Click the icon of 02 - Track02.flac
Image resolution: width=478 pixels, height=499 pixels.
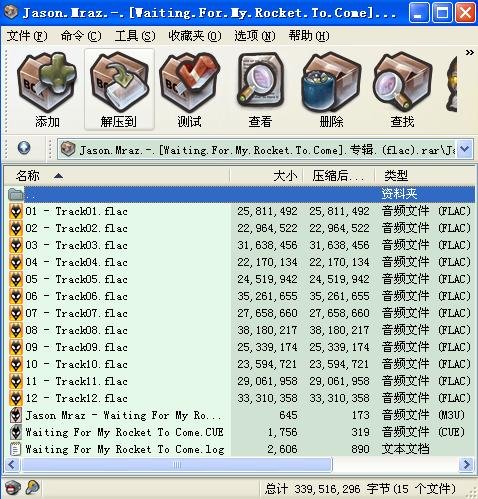16,228
